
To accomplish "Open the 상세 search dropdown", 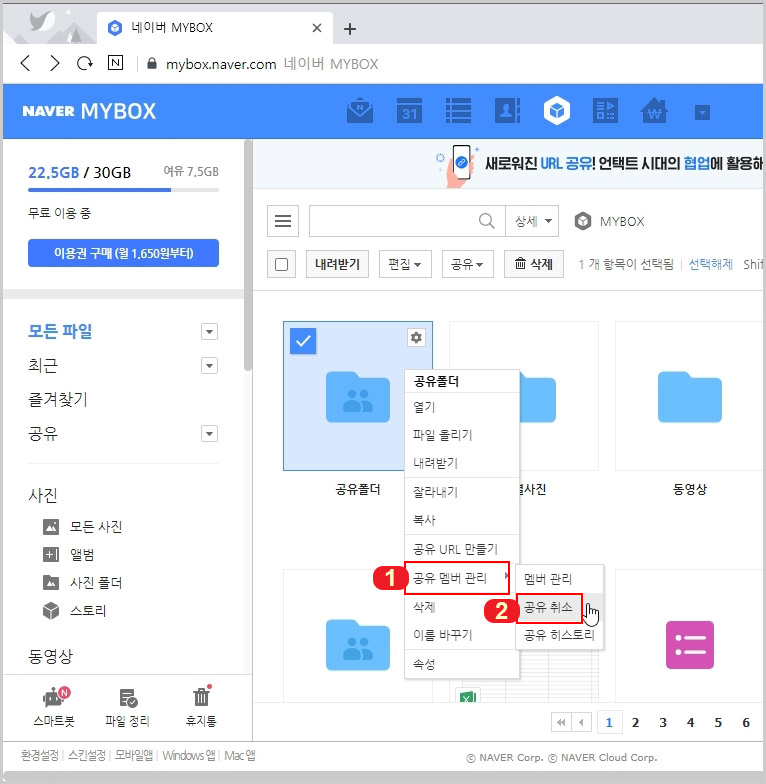I will (x=532, y=220).
